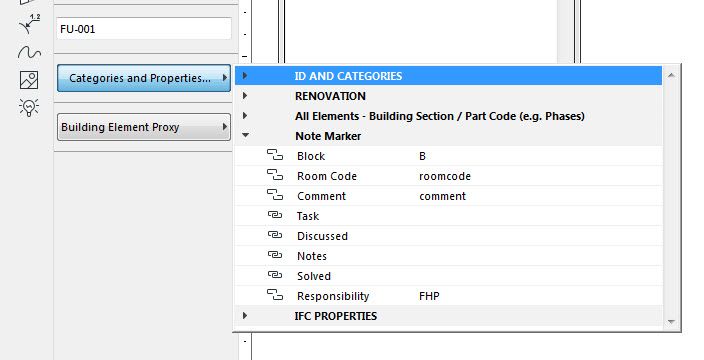Click the Comment property label
Screen dimensions: 704x360
(x=321, y=196)
